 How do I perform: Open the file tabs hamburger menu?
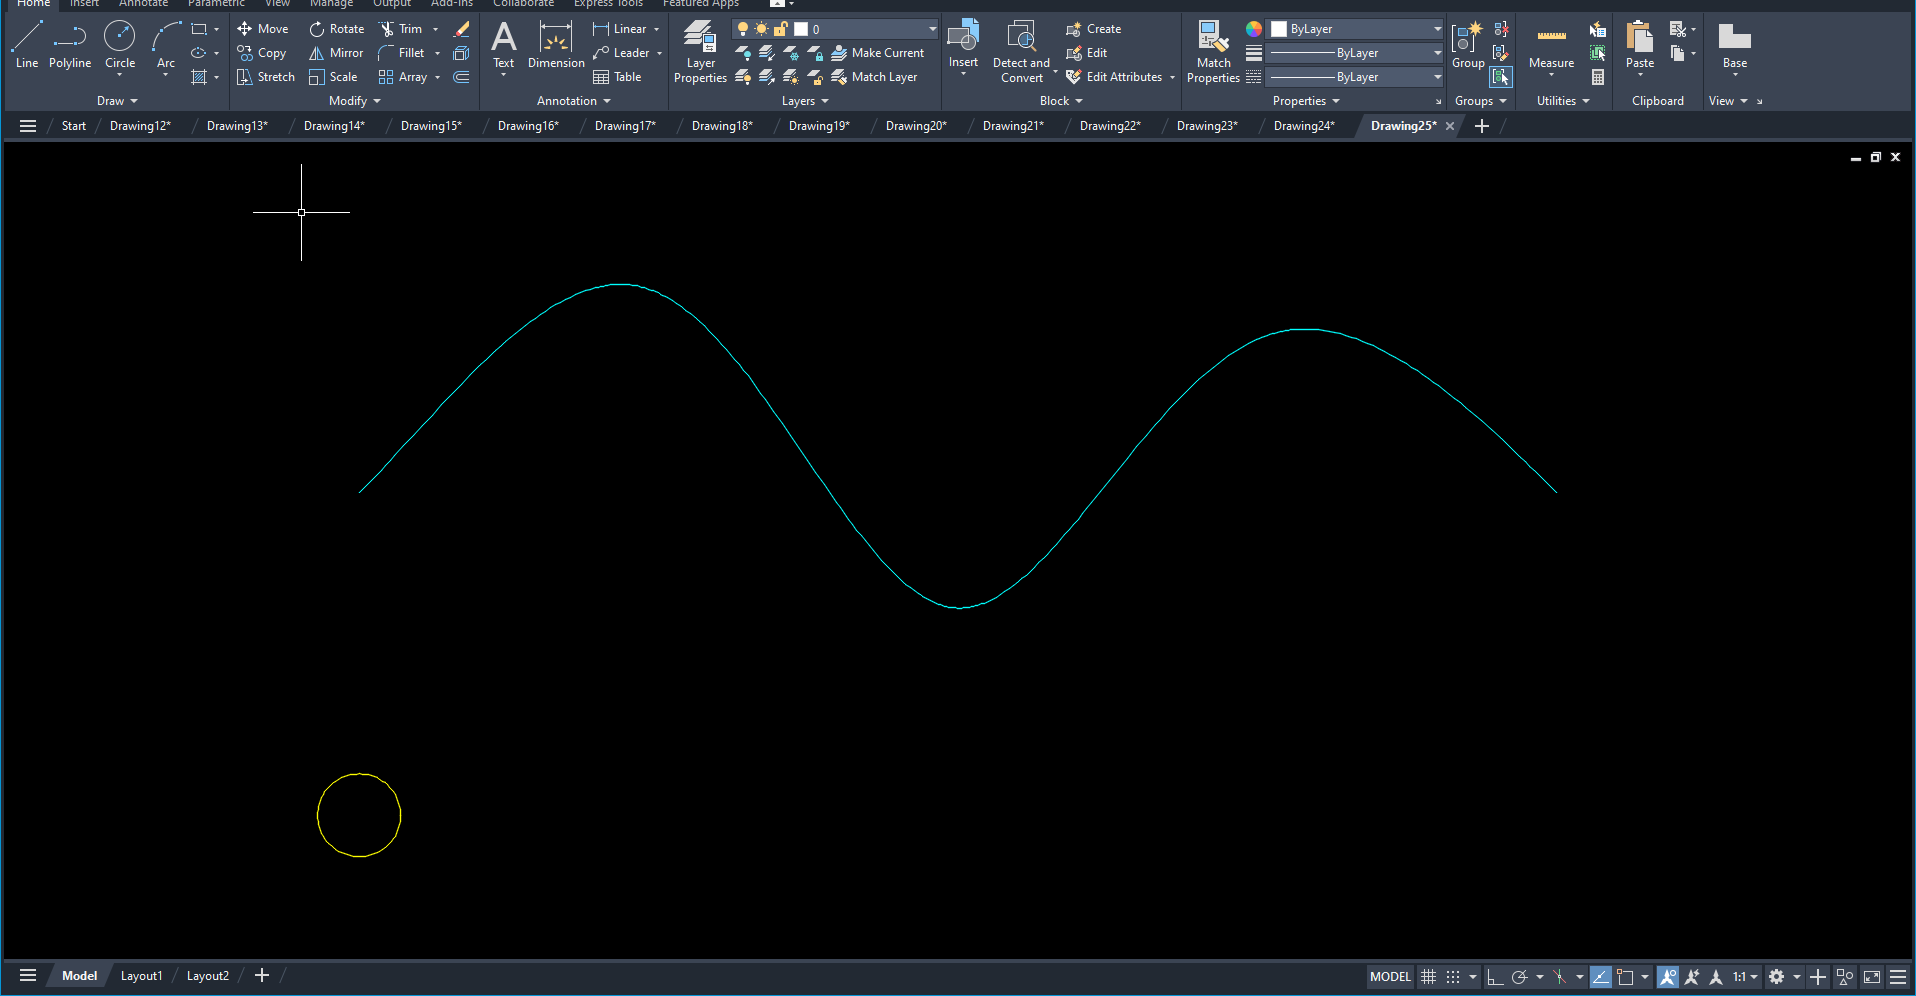pos(28,126)
